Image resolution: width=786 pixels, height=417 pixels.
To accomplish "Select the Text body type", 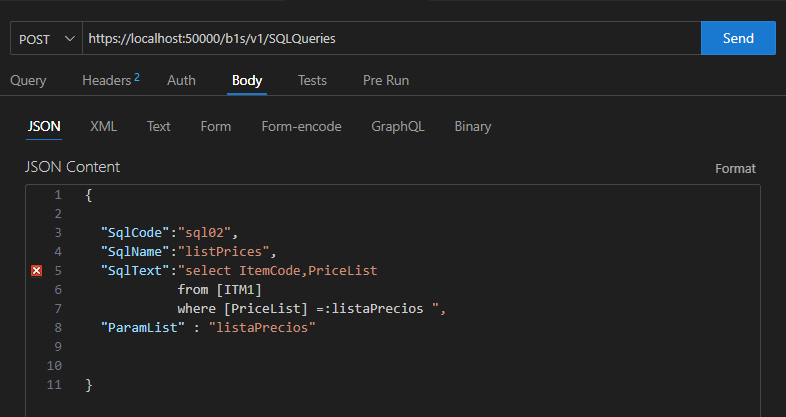I will point(158,126).
